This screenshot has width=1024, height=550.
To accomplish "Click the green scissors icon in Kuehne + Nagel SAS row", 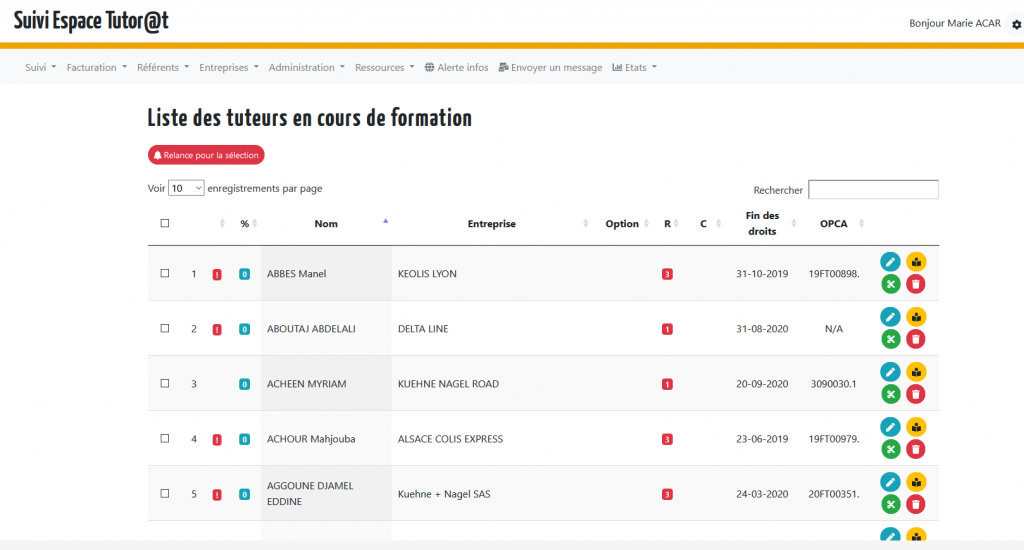I will [890, 504].
